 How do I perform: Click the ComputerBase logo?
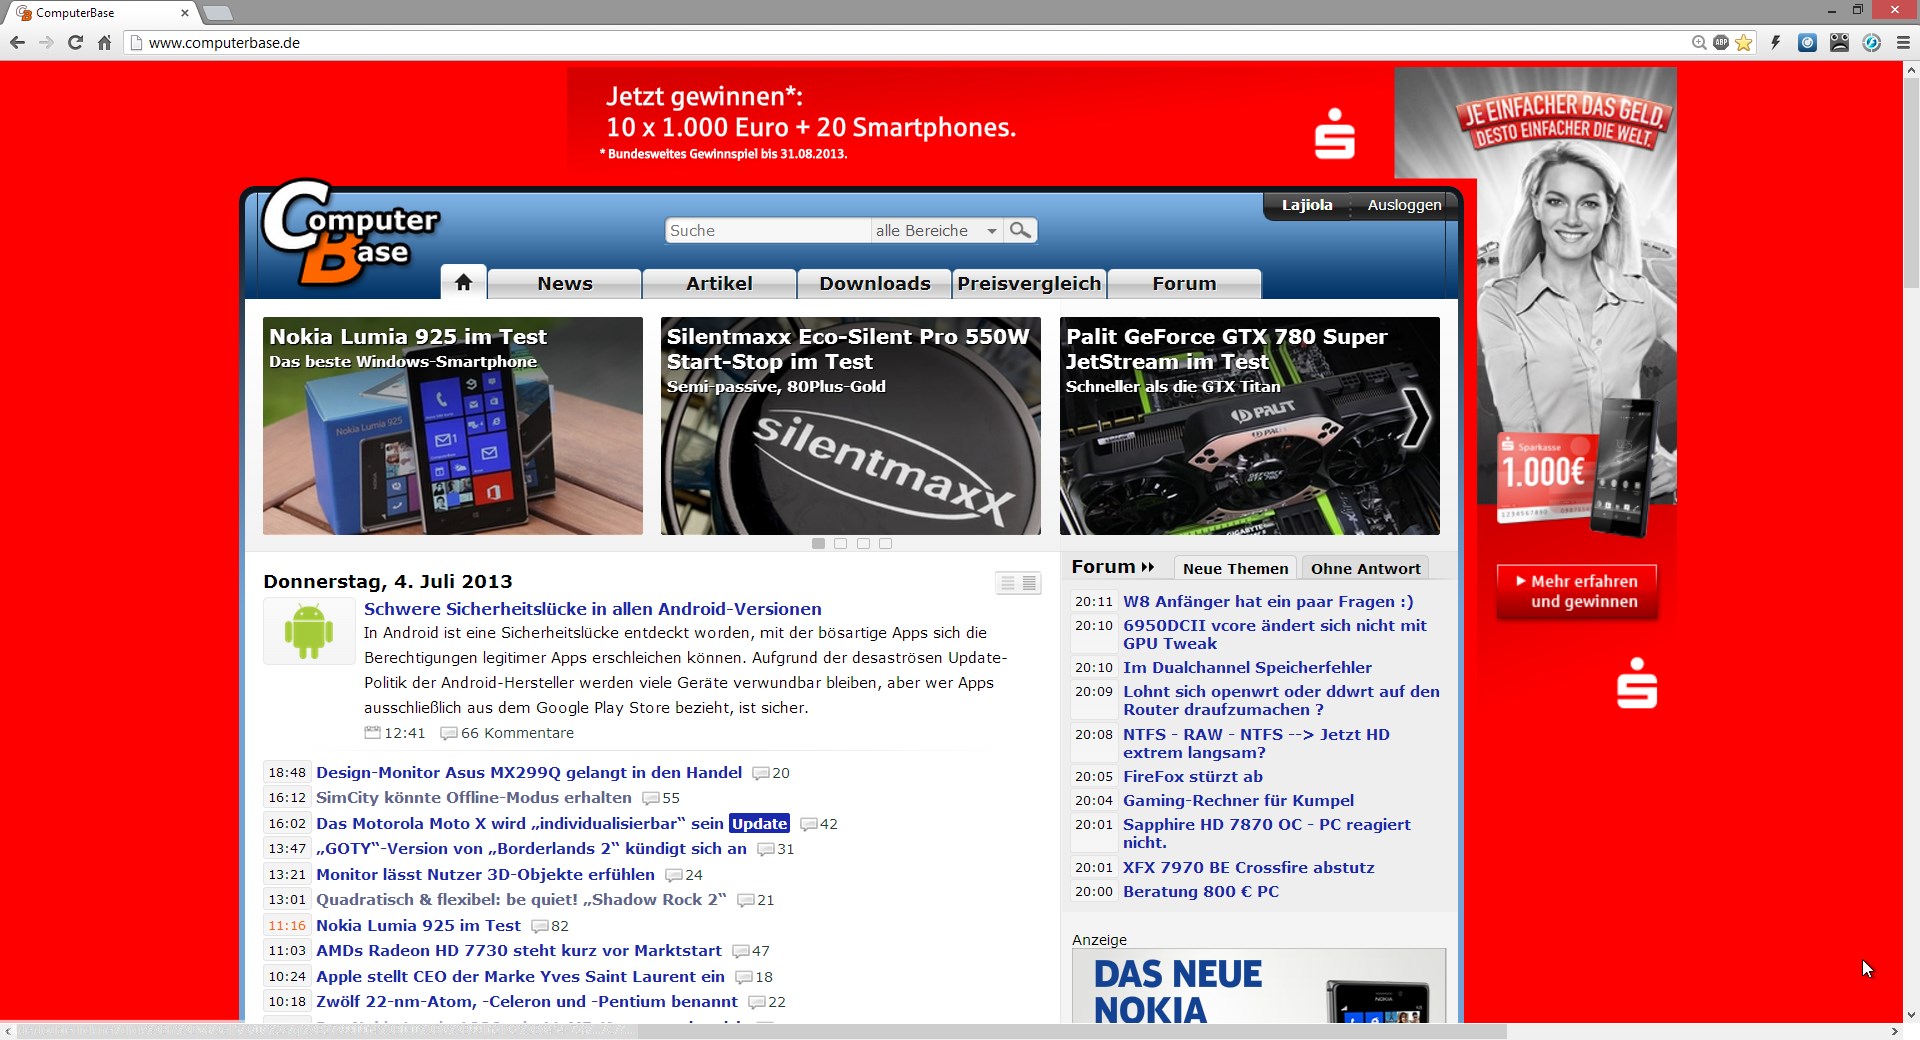(x=350, y=232)
